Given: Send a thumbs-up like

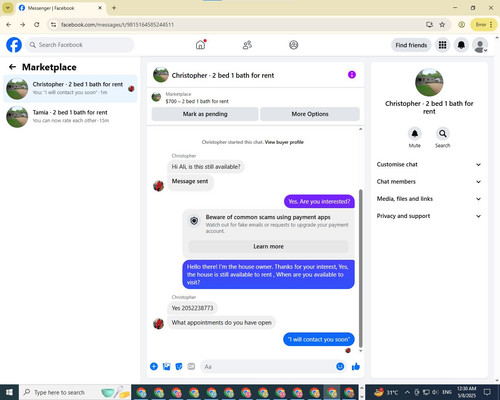Looking at the screenshot, I should tap(356, 367).
